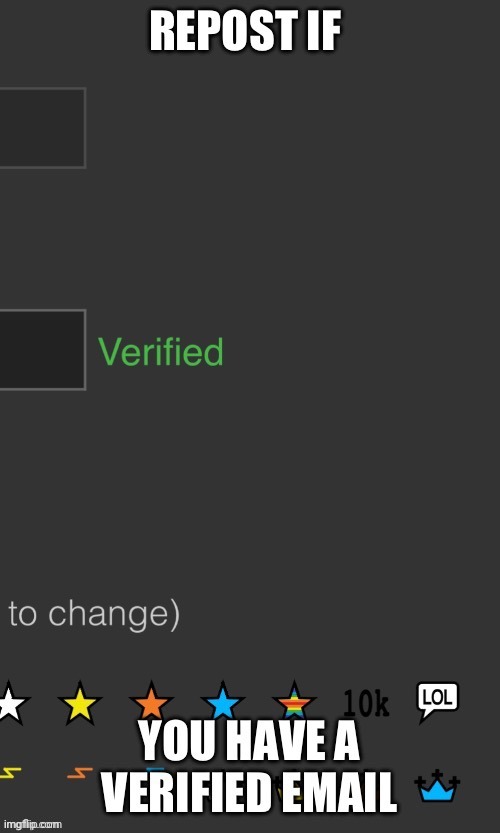Click the REPOST IF caption text
The width and height of the screenshot is (500, 833).
tap(245, 31)
